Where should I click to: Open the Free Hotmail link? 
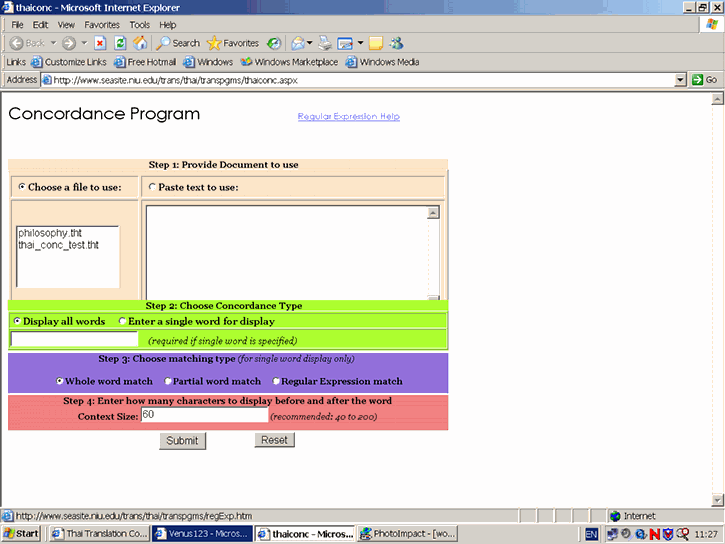coord(145,62)
